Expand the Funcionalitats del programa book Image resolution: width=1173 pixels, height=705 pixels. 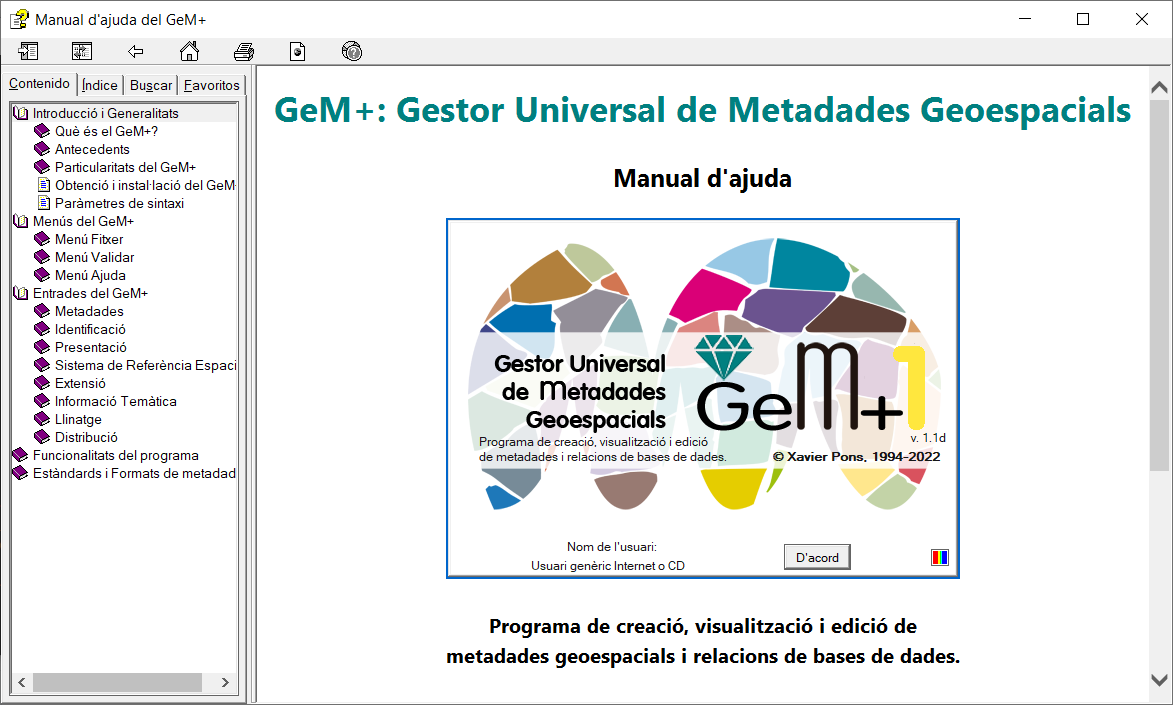(x=20, y=455)
